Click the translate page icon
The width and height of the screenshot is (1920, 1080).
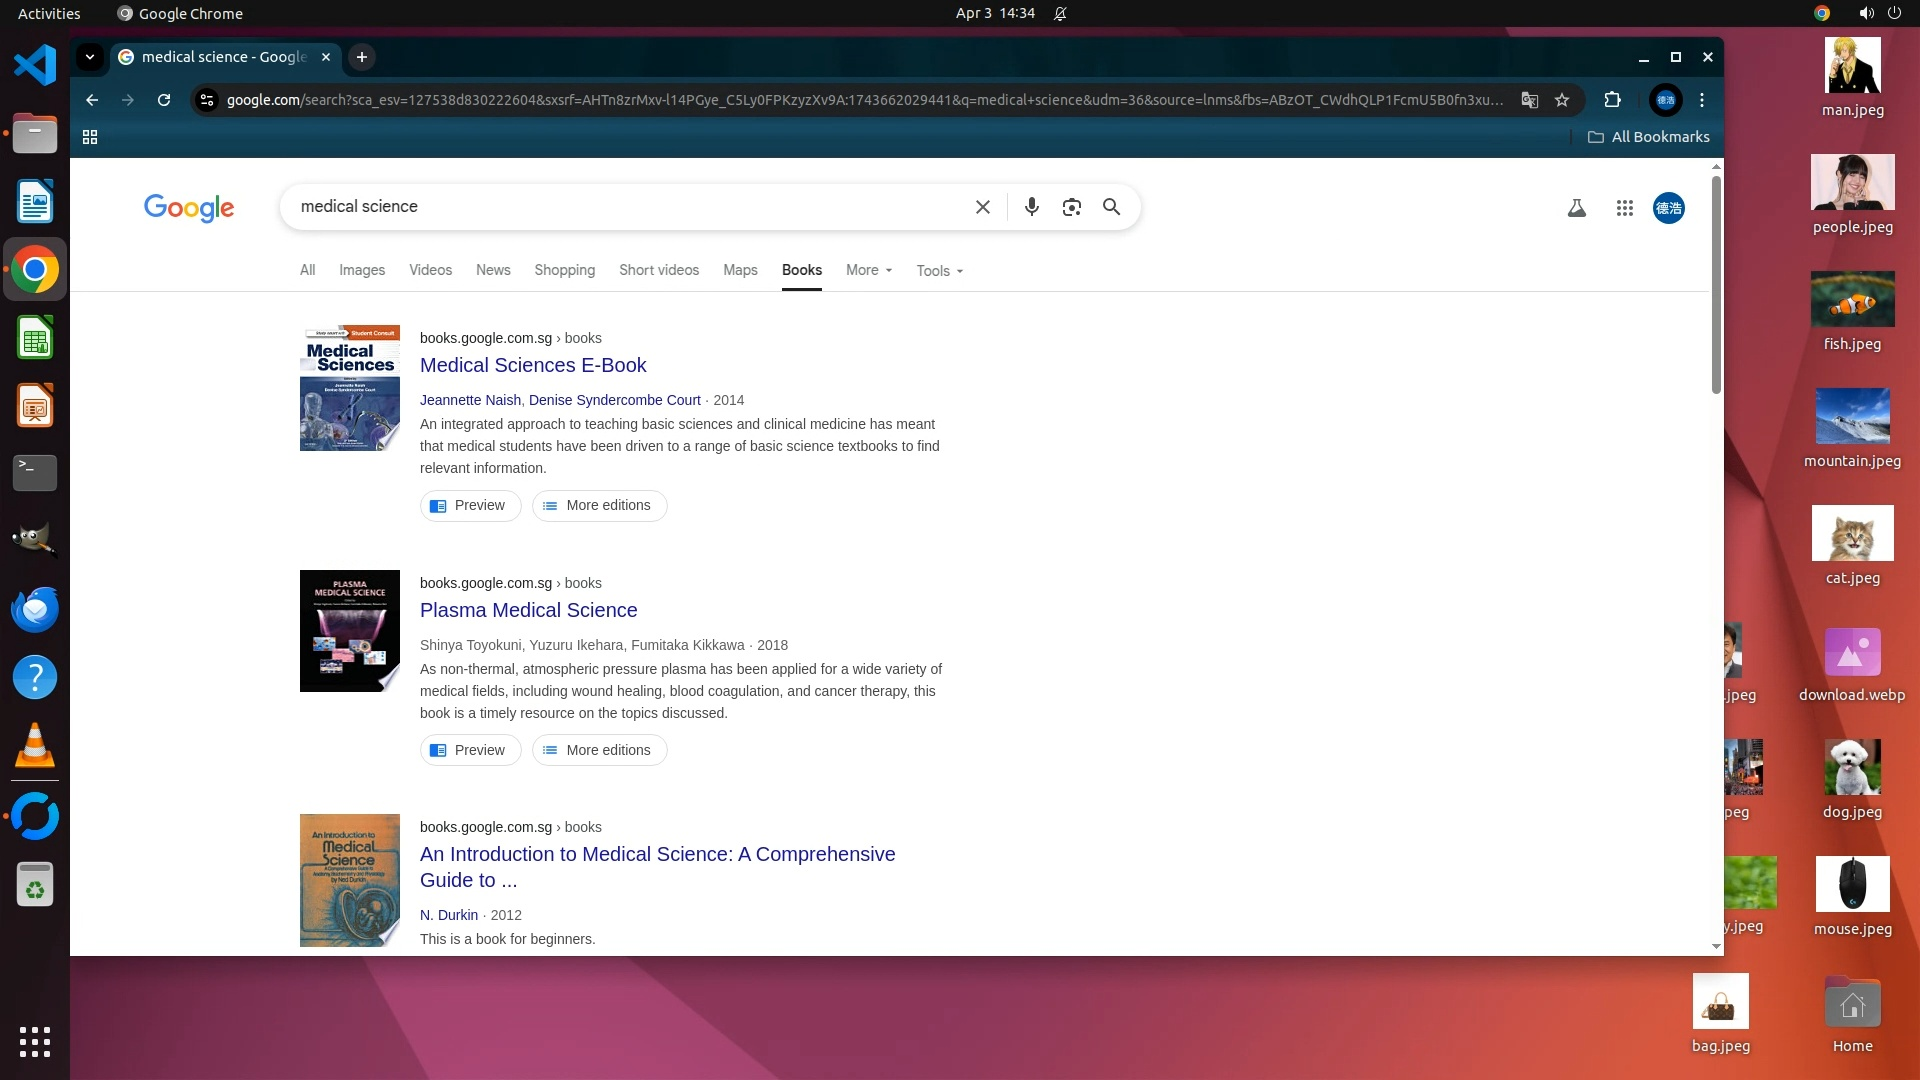(1529, 100)
